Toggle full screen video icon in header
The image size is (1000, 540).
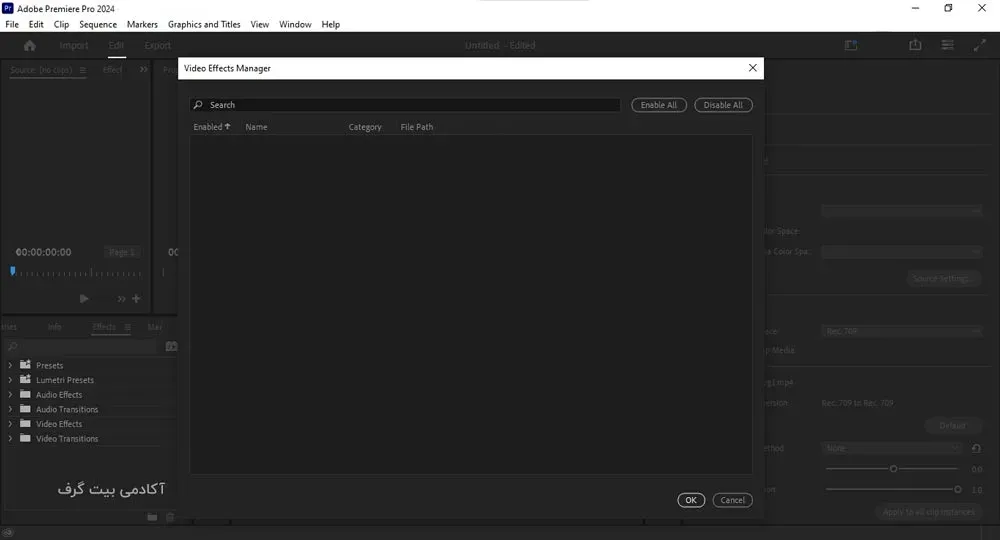[980, 45]
